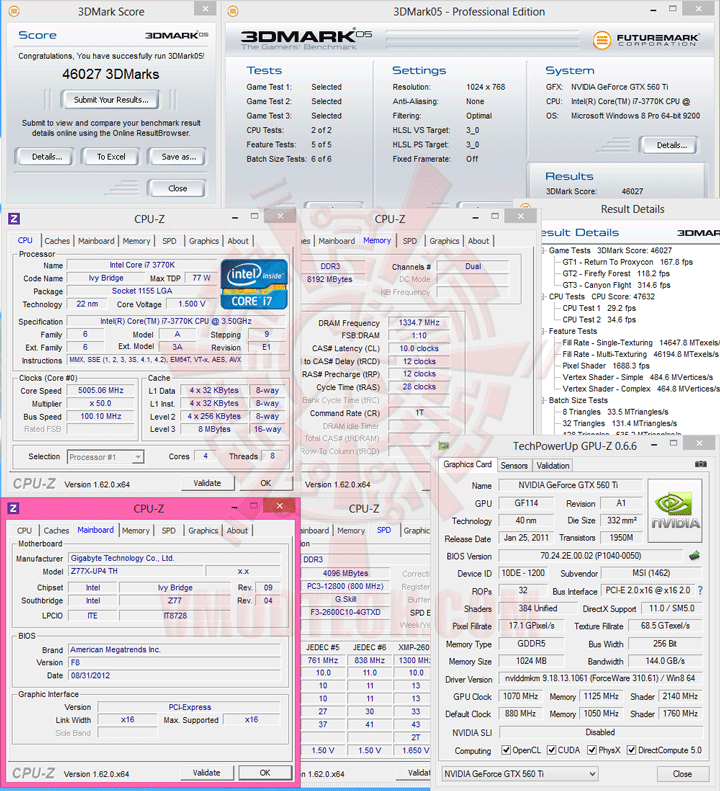Click the To Excel button
The width and height of the screenshot is (720, 791).
111,157
